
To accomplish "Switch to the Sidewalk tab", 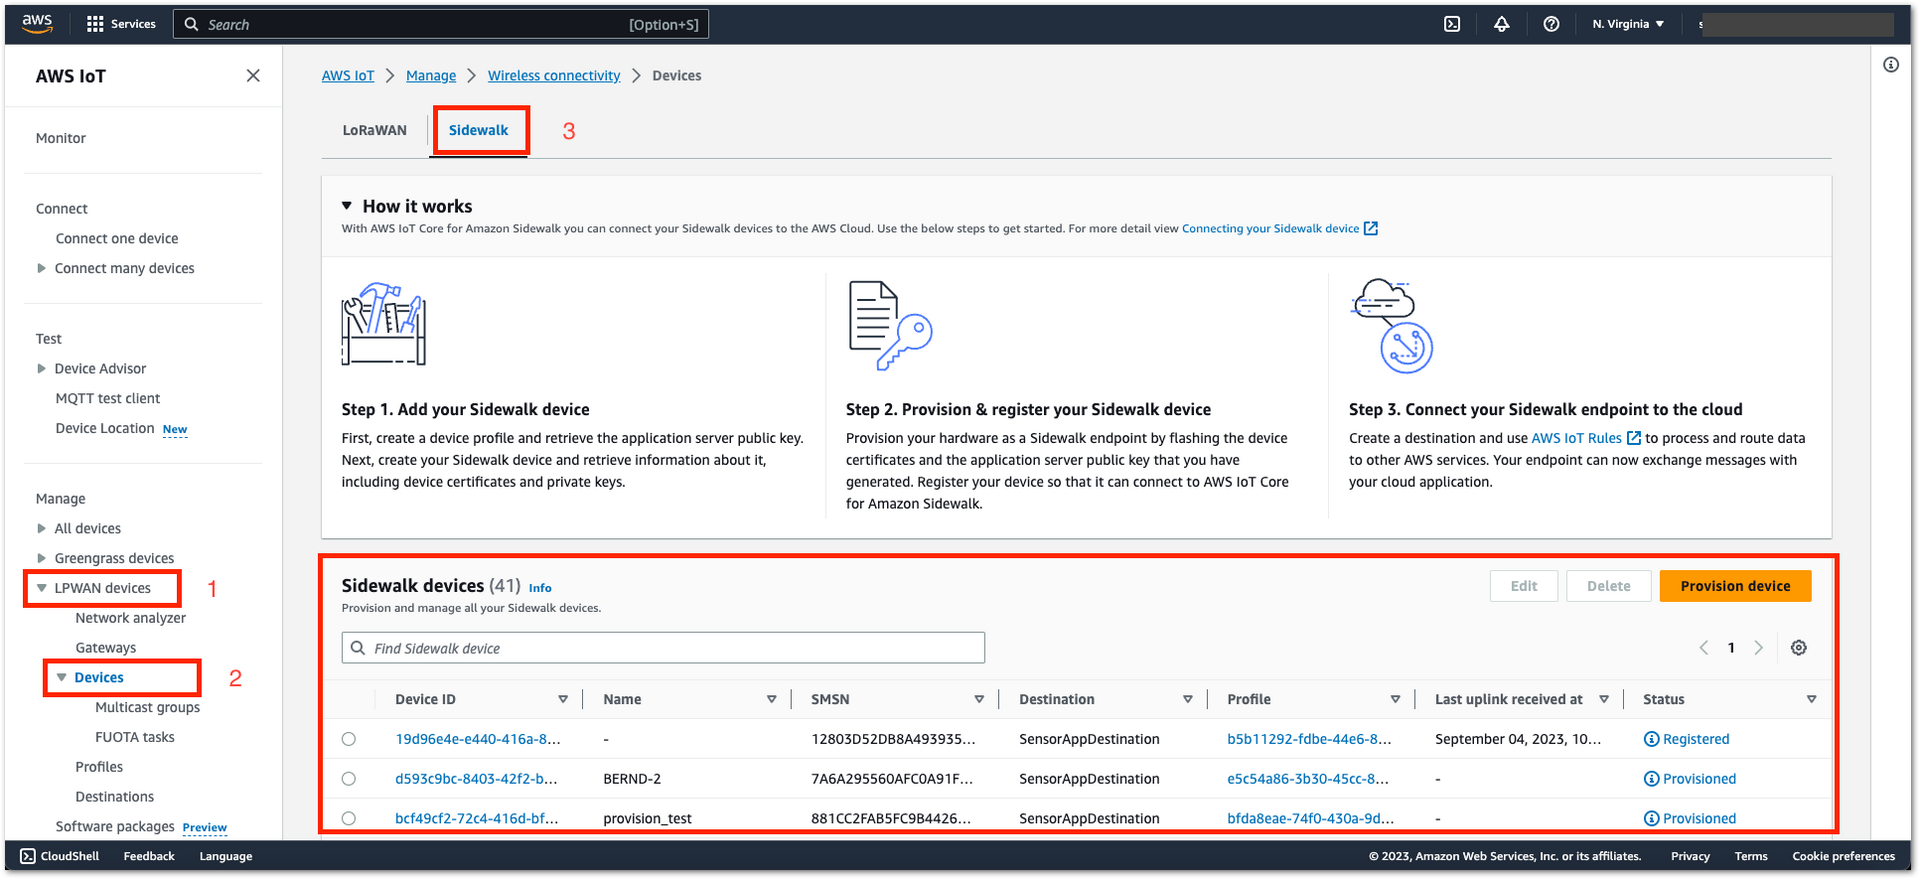I will [478, 130].
